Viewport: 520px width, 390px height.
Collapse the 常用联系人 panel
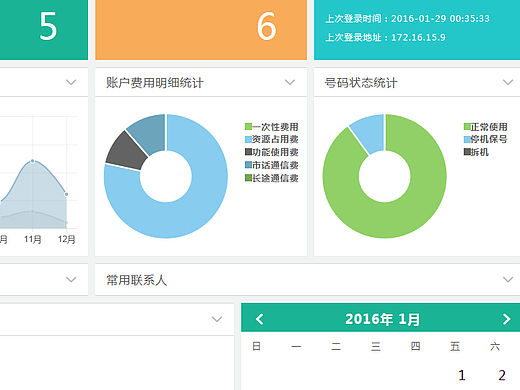tap(508, 279)
